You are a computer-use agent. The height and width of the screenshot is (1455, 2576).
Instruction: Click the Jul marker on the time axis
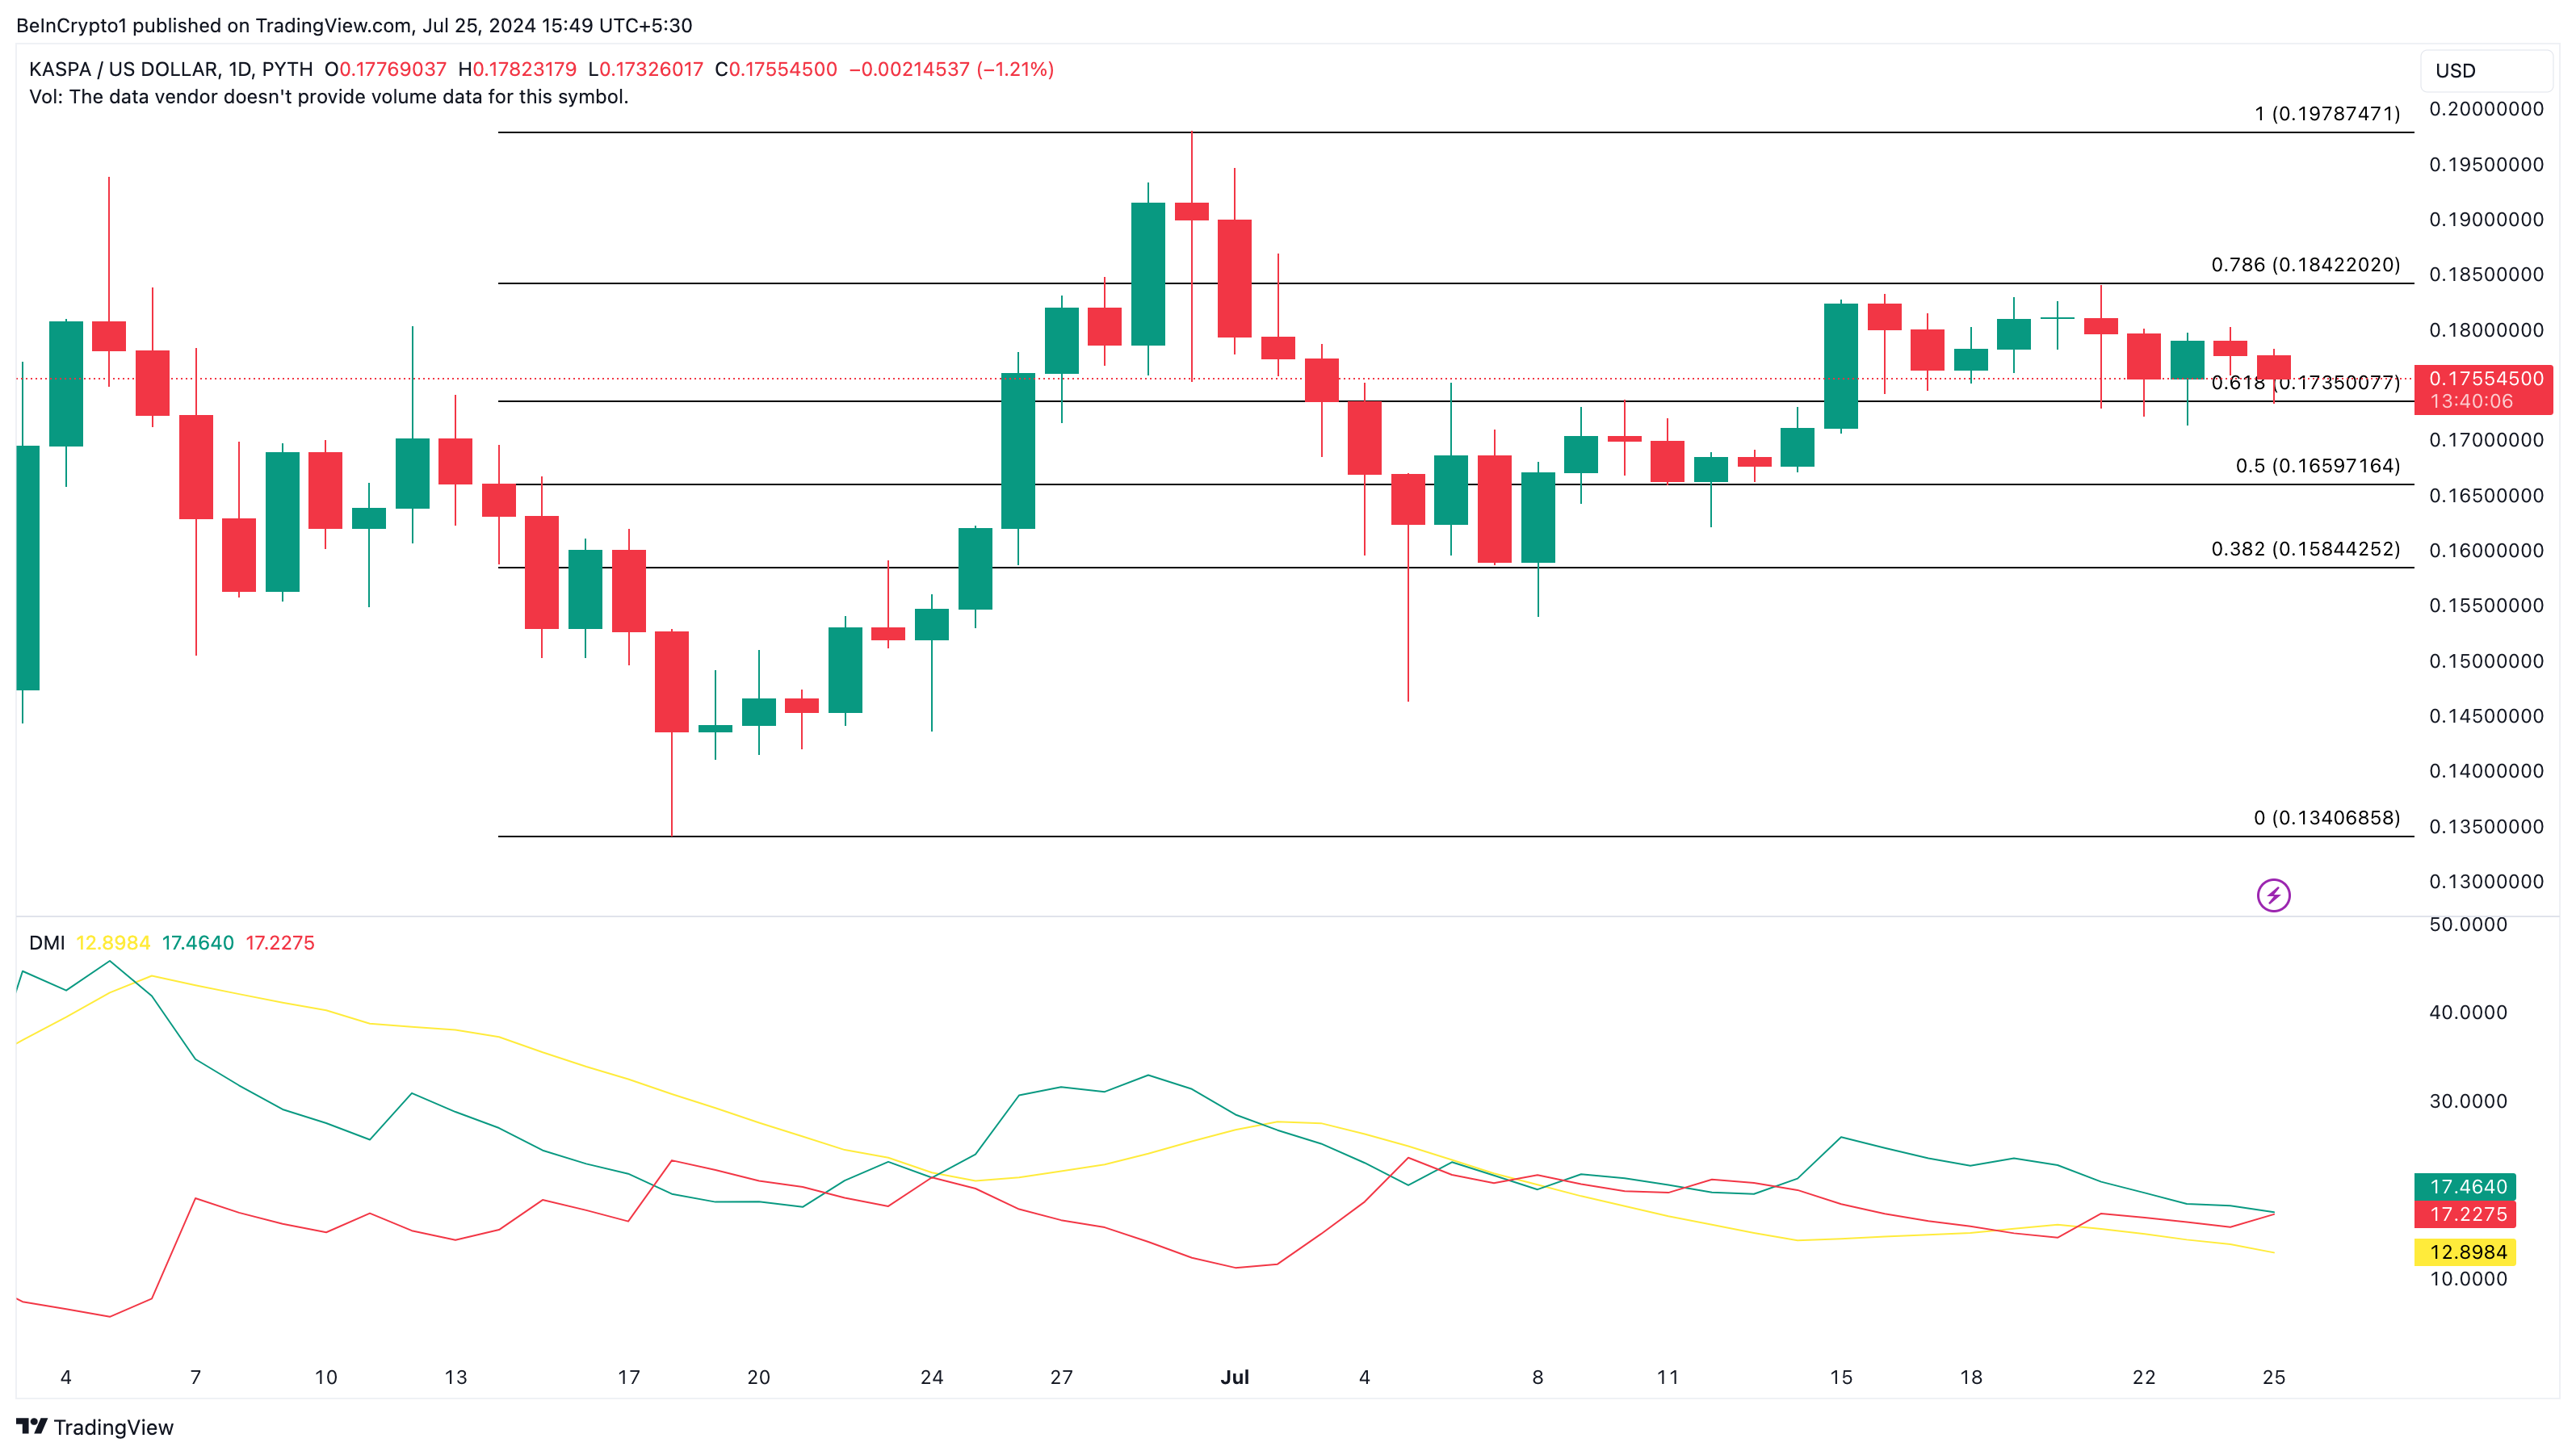(x=1234, y=1377)
